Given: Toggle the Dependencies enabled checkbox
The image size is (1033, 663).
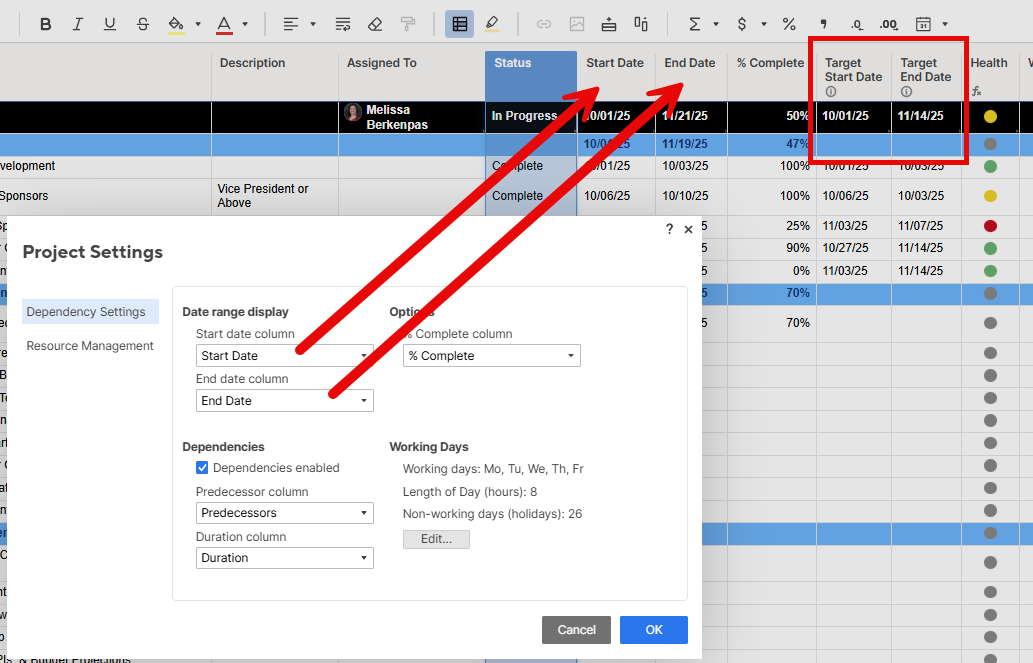Looking at the screenshot, I should click(202, 468).
